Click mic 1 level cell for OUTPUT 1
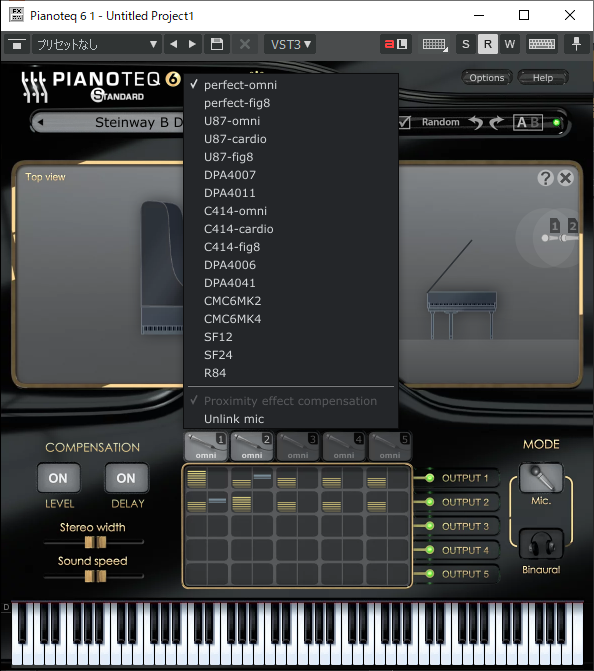Screen dimensions: 594x671 (x=196, y=478)
